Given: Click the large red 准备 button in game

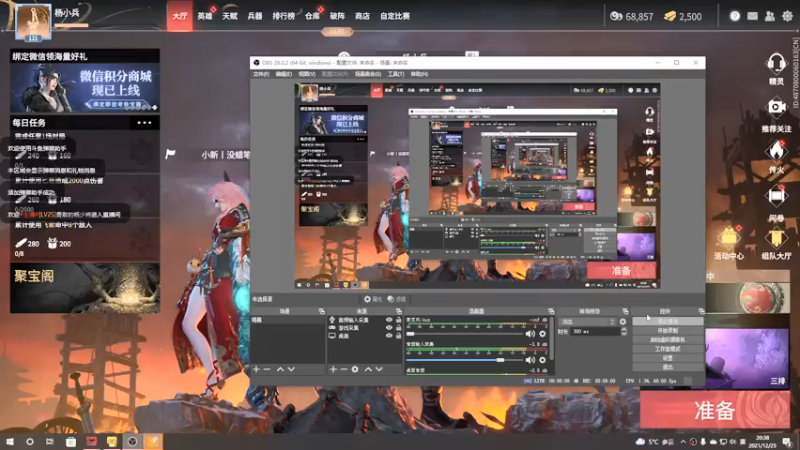Looking at the screenshot, I should [x=715, y=410].
